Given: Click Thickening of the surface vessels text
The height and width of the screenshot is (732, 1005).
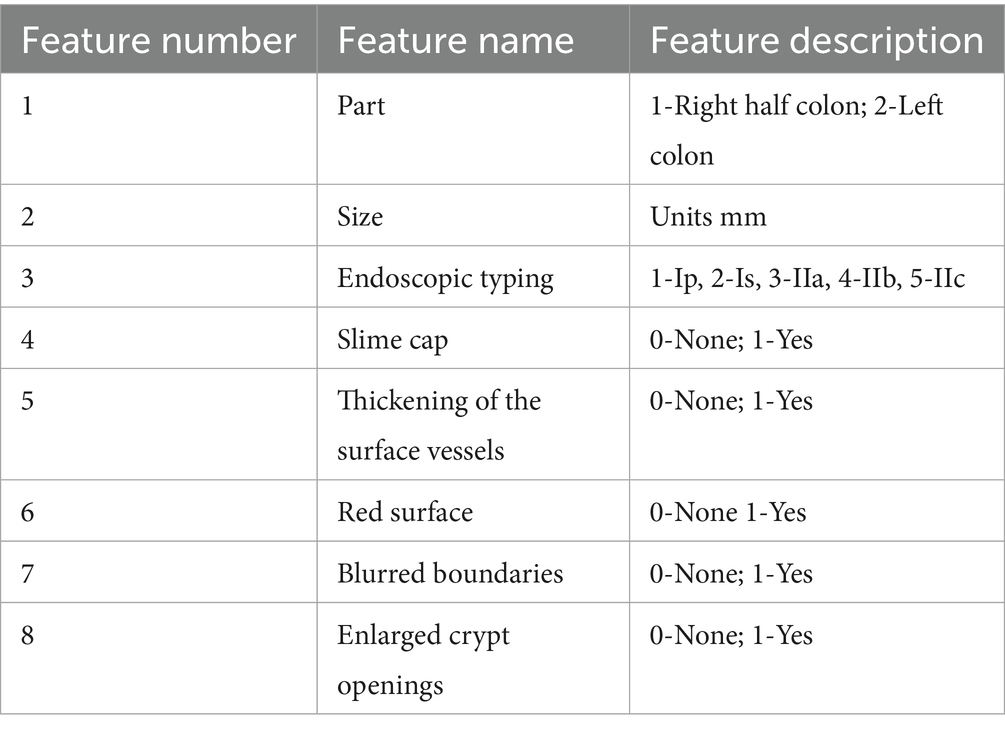Looking at the screenshot, I should pos(438,425).
